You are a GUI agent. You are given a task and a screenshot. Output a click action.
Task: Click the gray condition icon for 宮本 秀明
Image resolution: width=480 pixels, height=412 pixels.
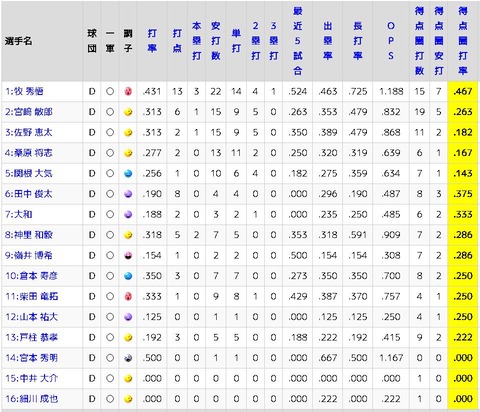pos(128,358)
